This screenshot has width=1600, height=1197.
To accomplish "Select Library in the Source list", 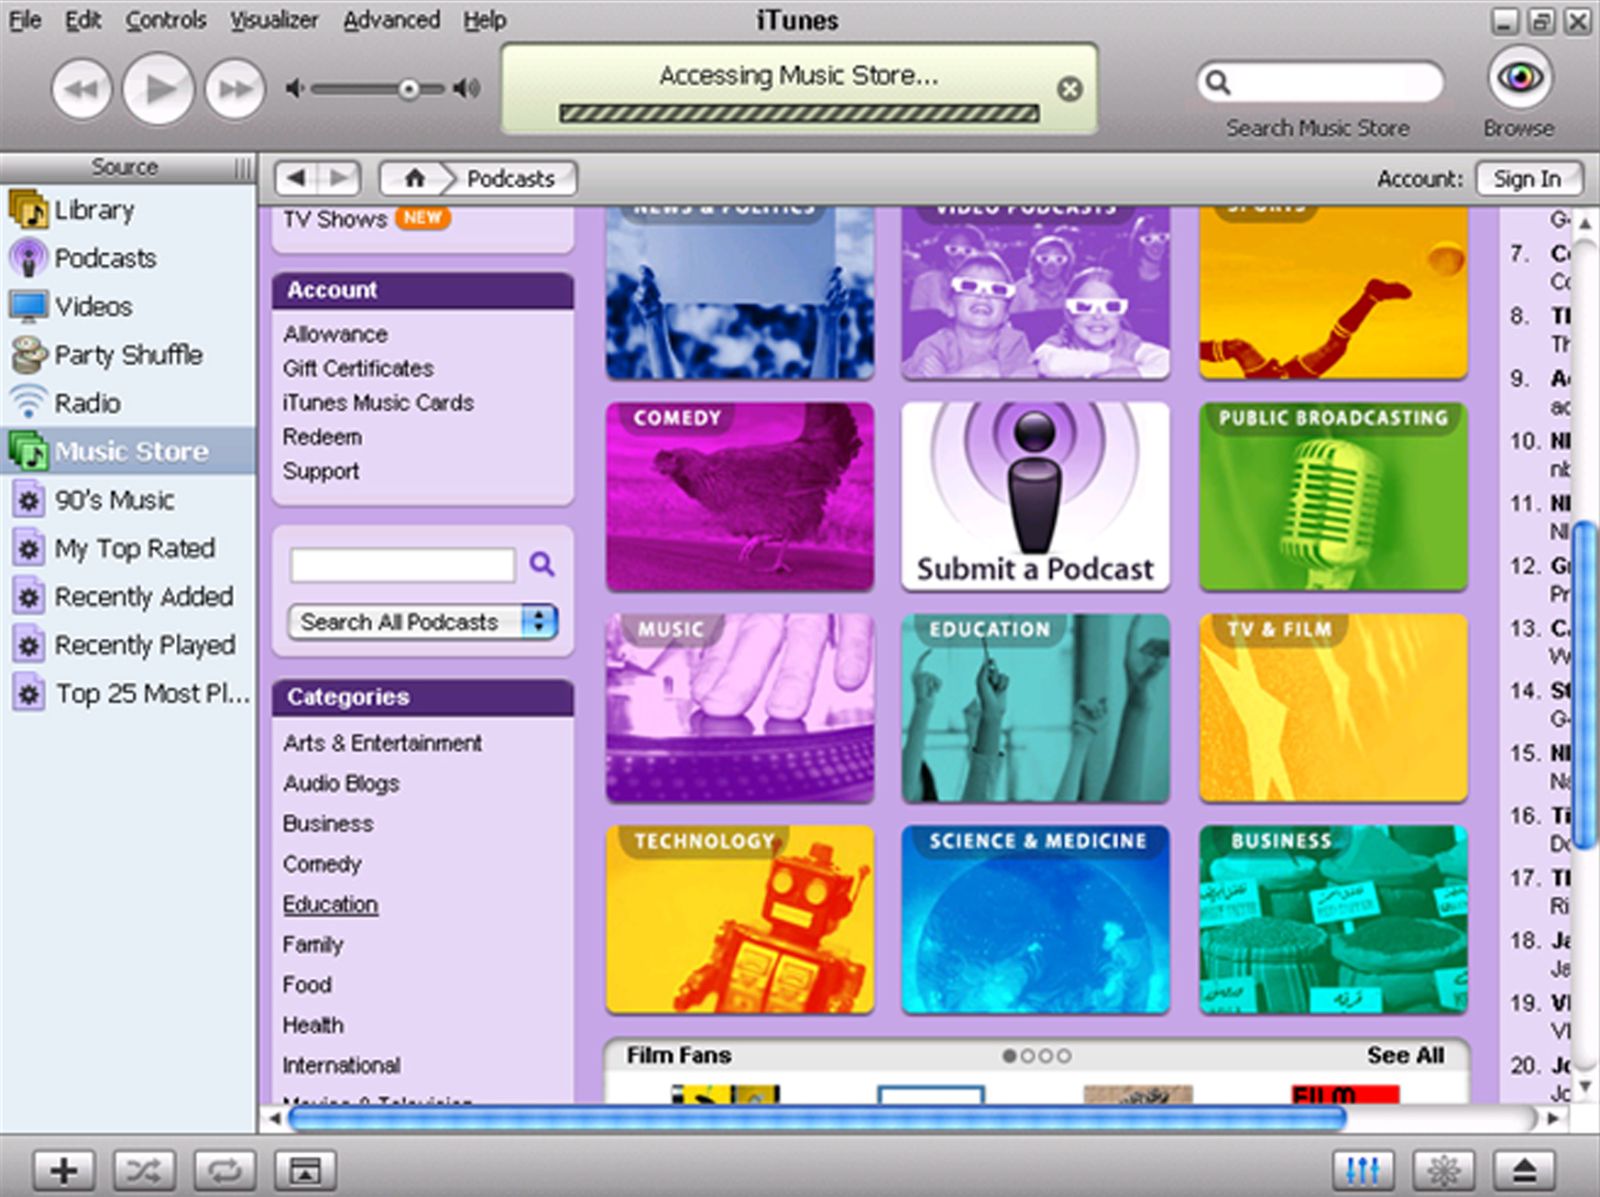I will click(x=128, y=210).
